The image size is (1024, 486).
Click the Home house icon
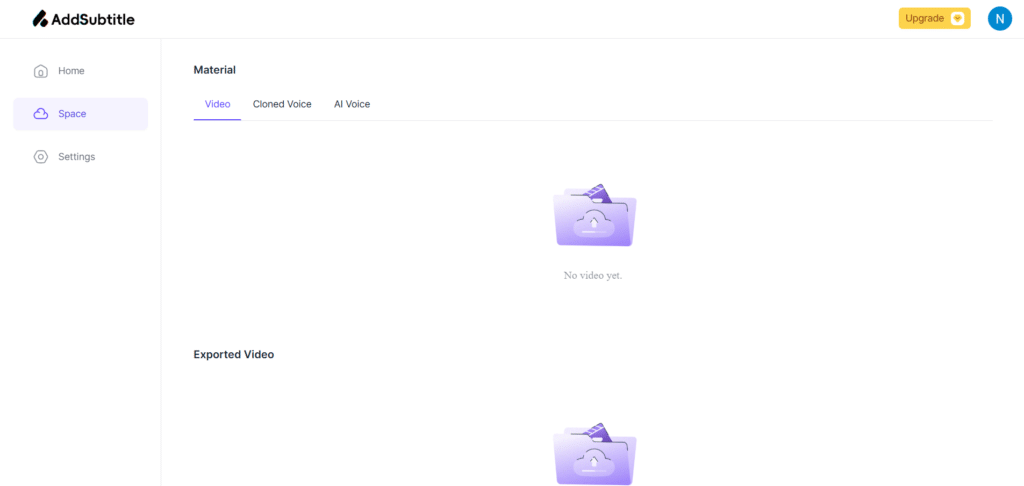tap(41, 71)
